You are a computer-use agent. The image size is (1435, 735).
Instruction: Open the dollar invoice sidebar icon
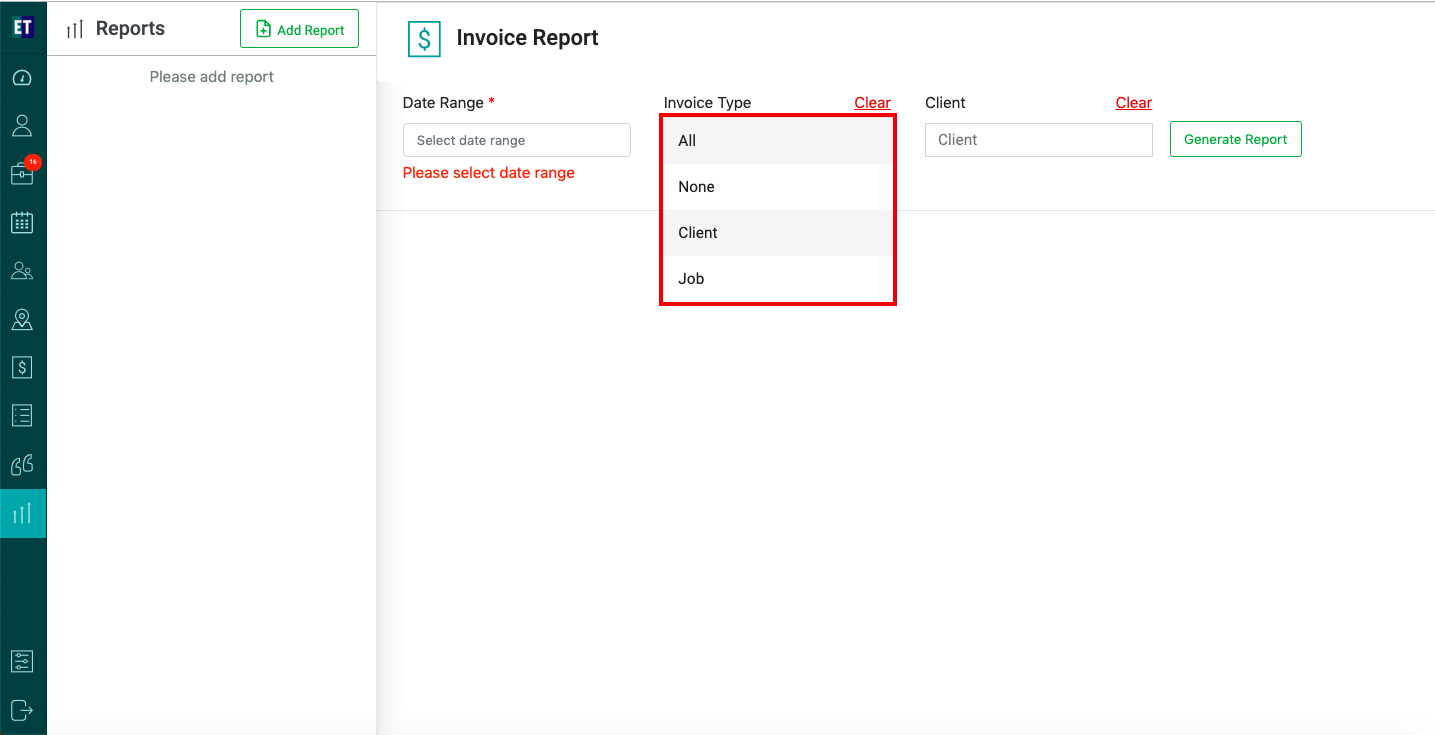point(22,367)
